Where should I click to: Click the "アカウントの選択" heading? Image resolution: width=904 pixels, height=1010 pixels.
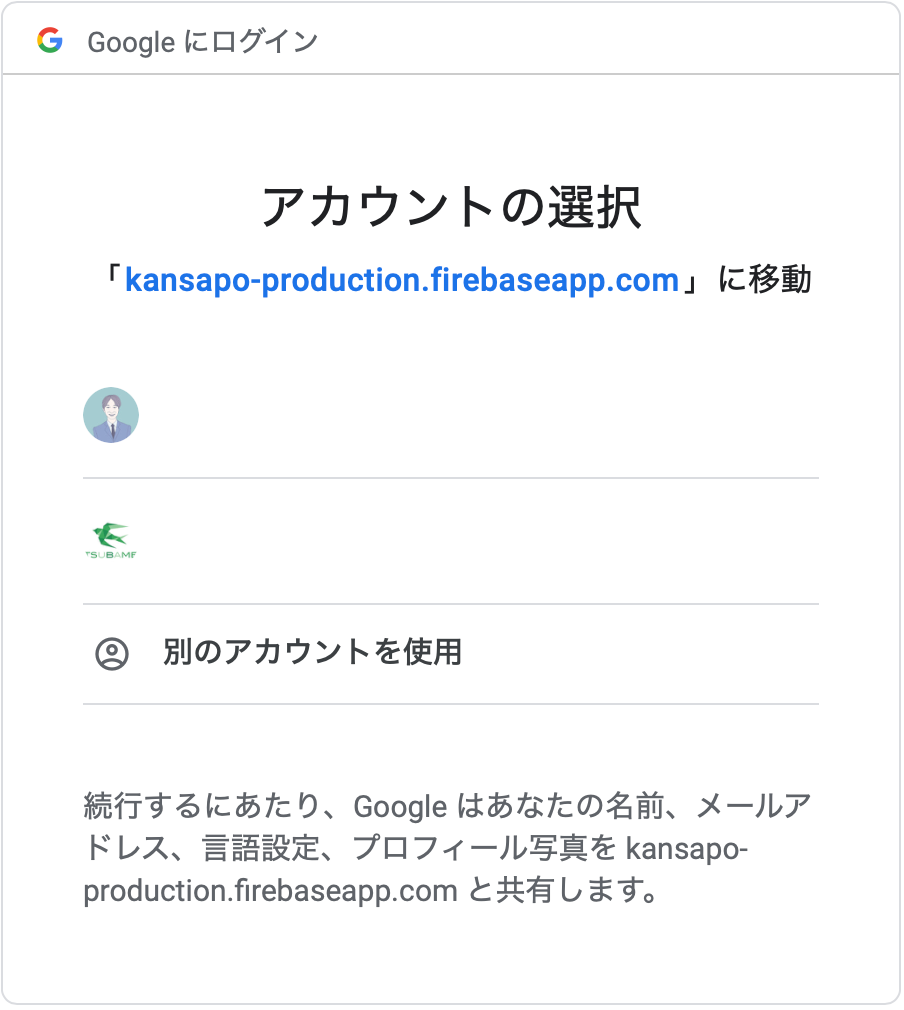pyautogui.click(x=451, y=208)
